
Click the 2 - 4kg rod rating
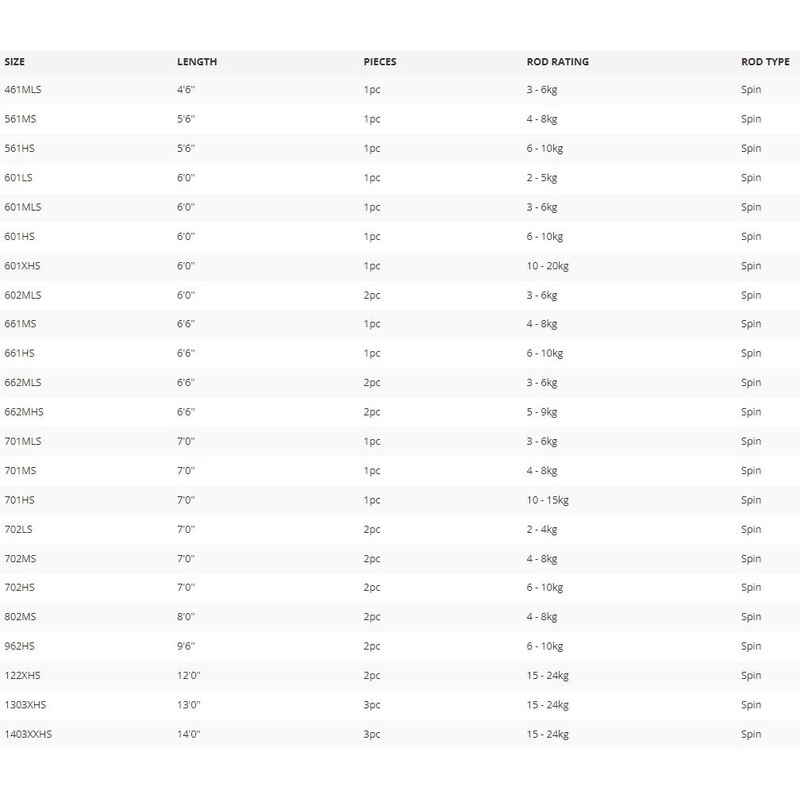[x=543, y=529]
